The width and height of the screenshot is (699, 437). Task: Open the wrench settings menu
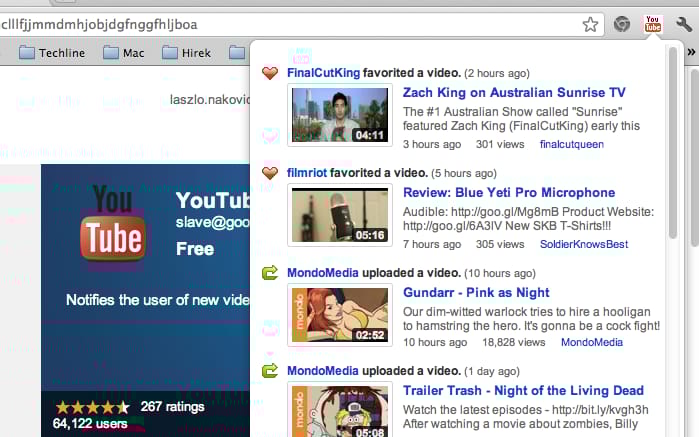click(x=683, y=24)
